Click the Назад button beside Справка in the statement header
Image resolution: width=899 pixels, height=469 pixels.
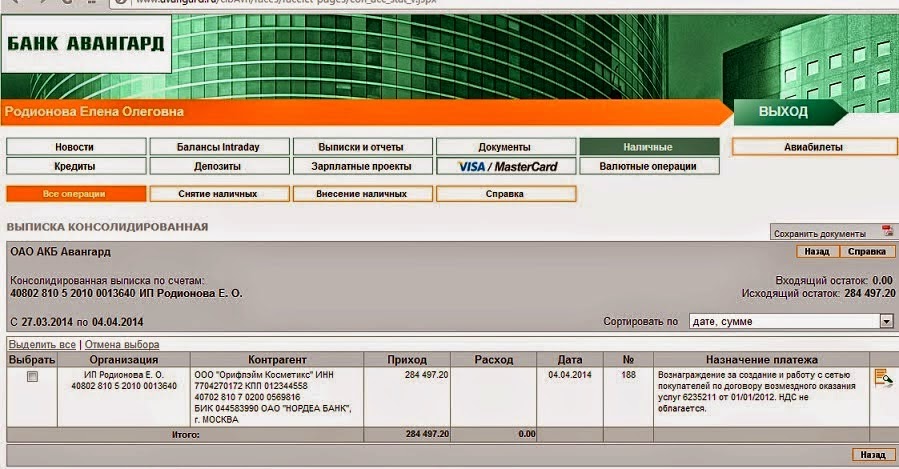point(818,252)
